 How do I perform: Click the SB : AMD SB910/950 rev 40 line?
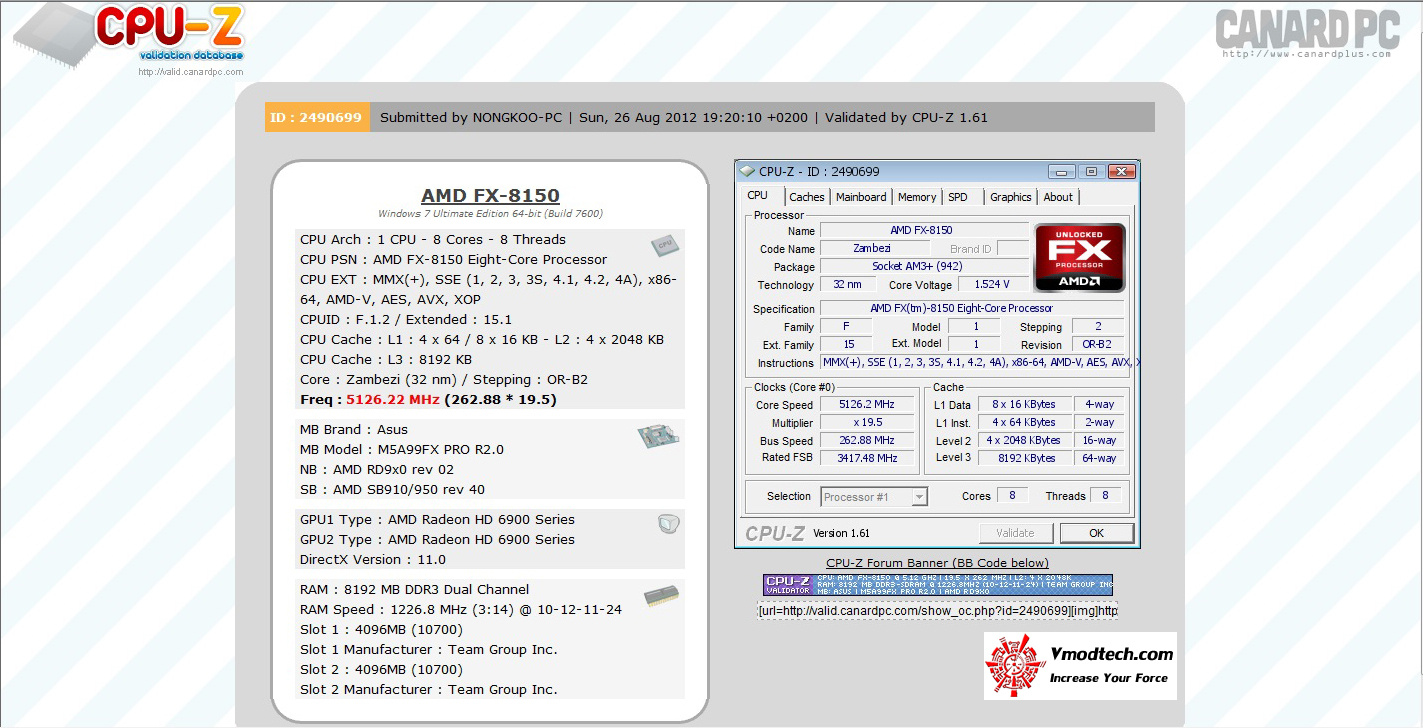tap(392, 490)
